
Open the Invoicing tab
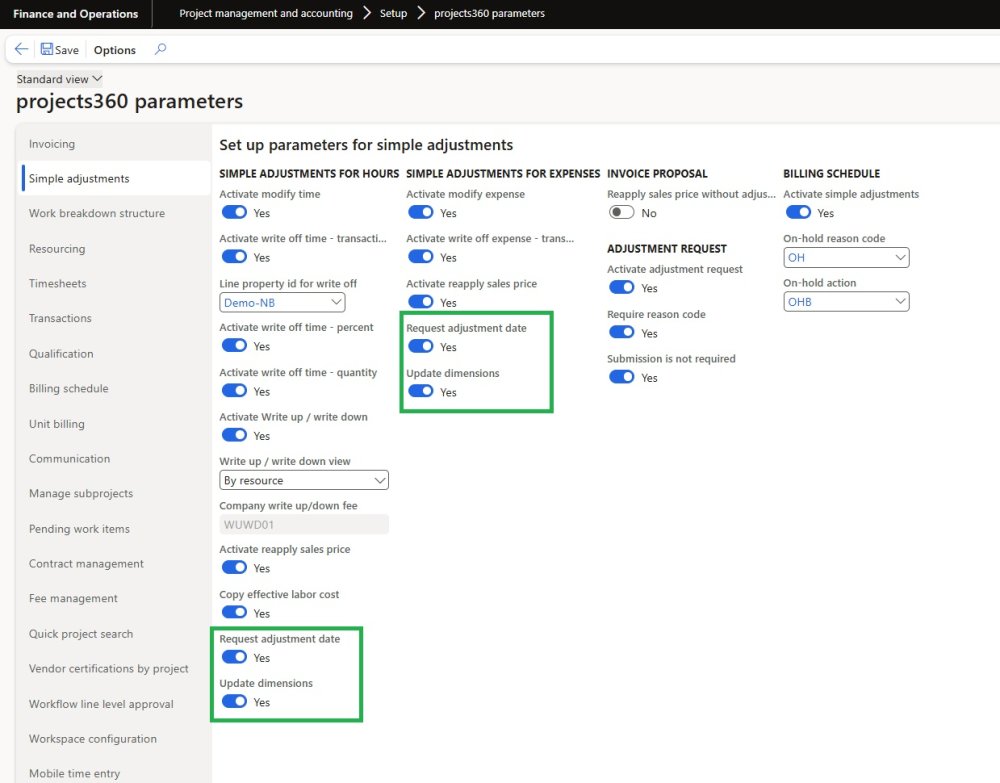(52, 144)
